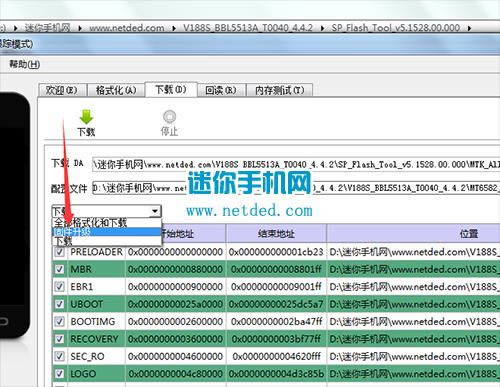
Task: Click MBR end address 0x00000000008801ff
Action: tap(276, 269)
